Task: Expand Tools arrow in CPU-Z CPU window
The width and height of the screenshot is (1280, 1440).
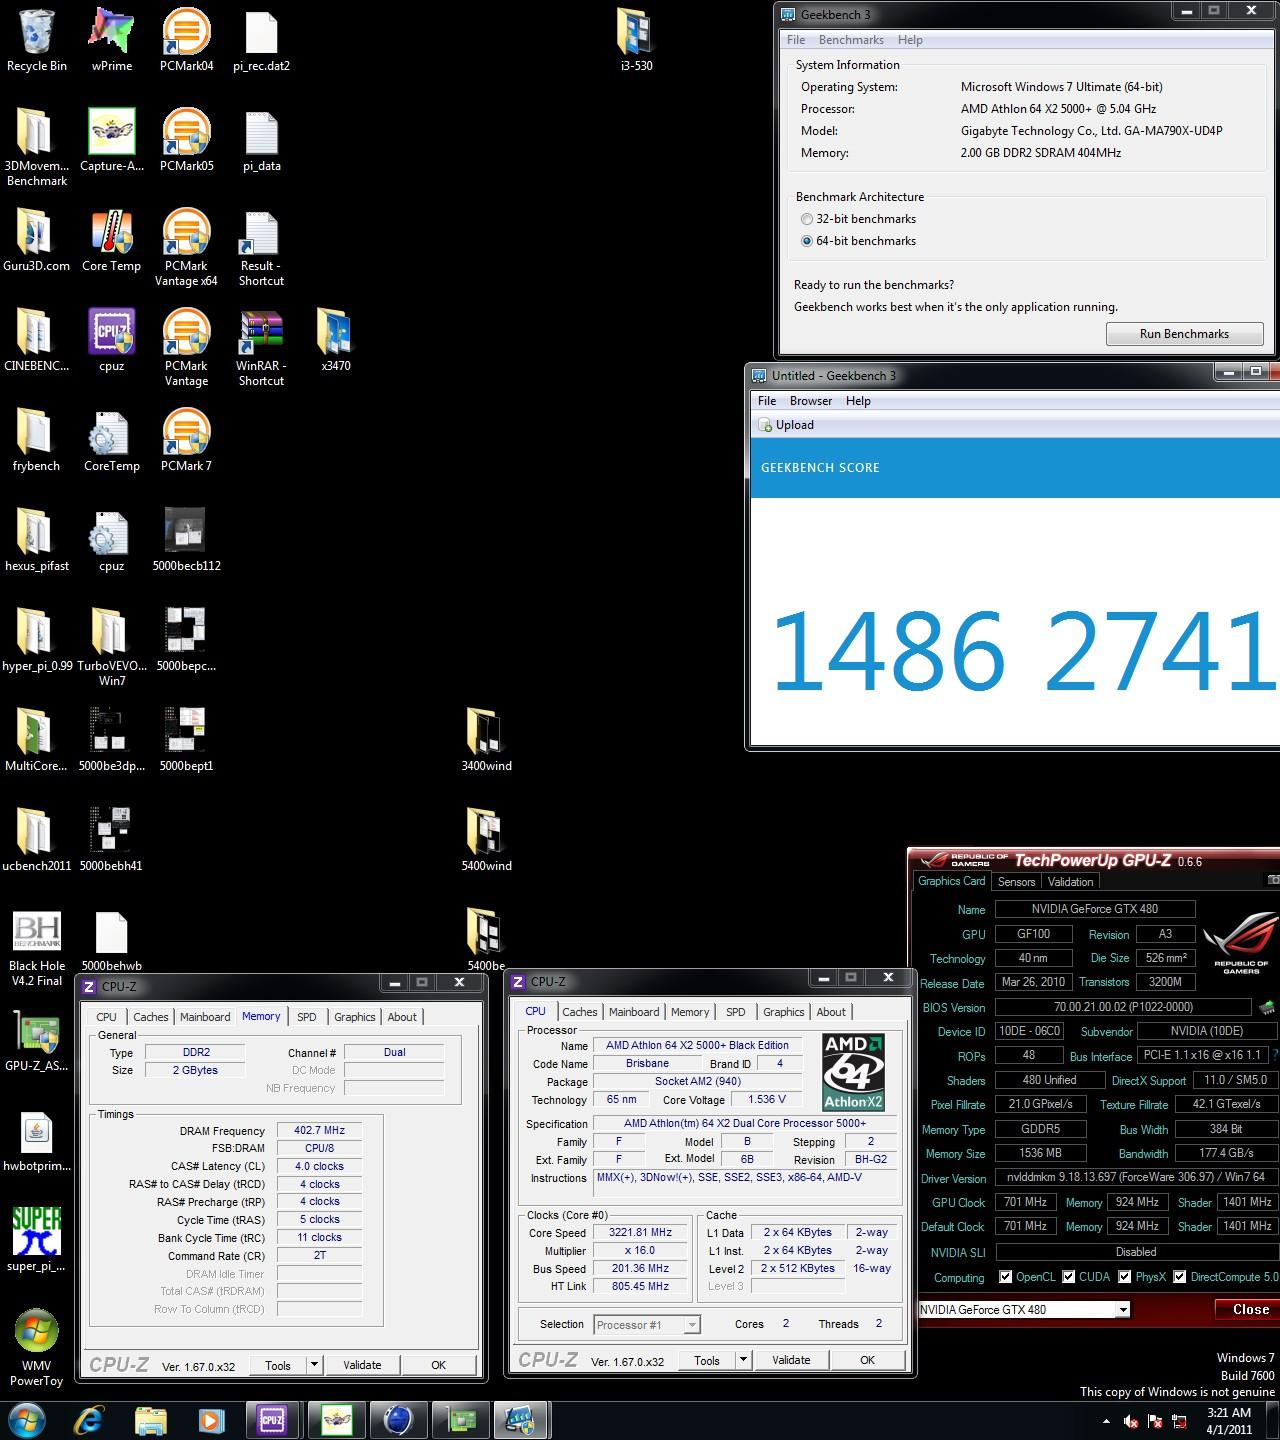Action: point(743,1360)
